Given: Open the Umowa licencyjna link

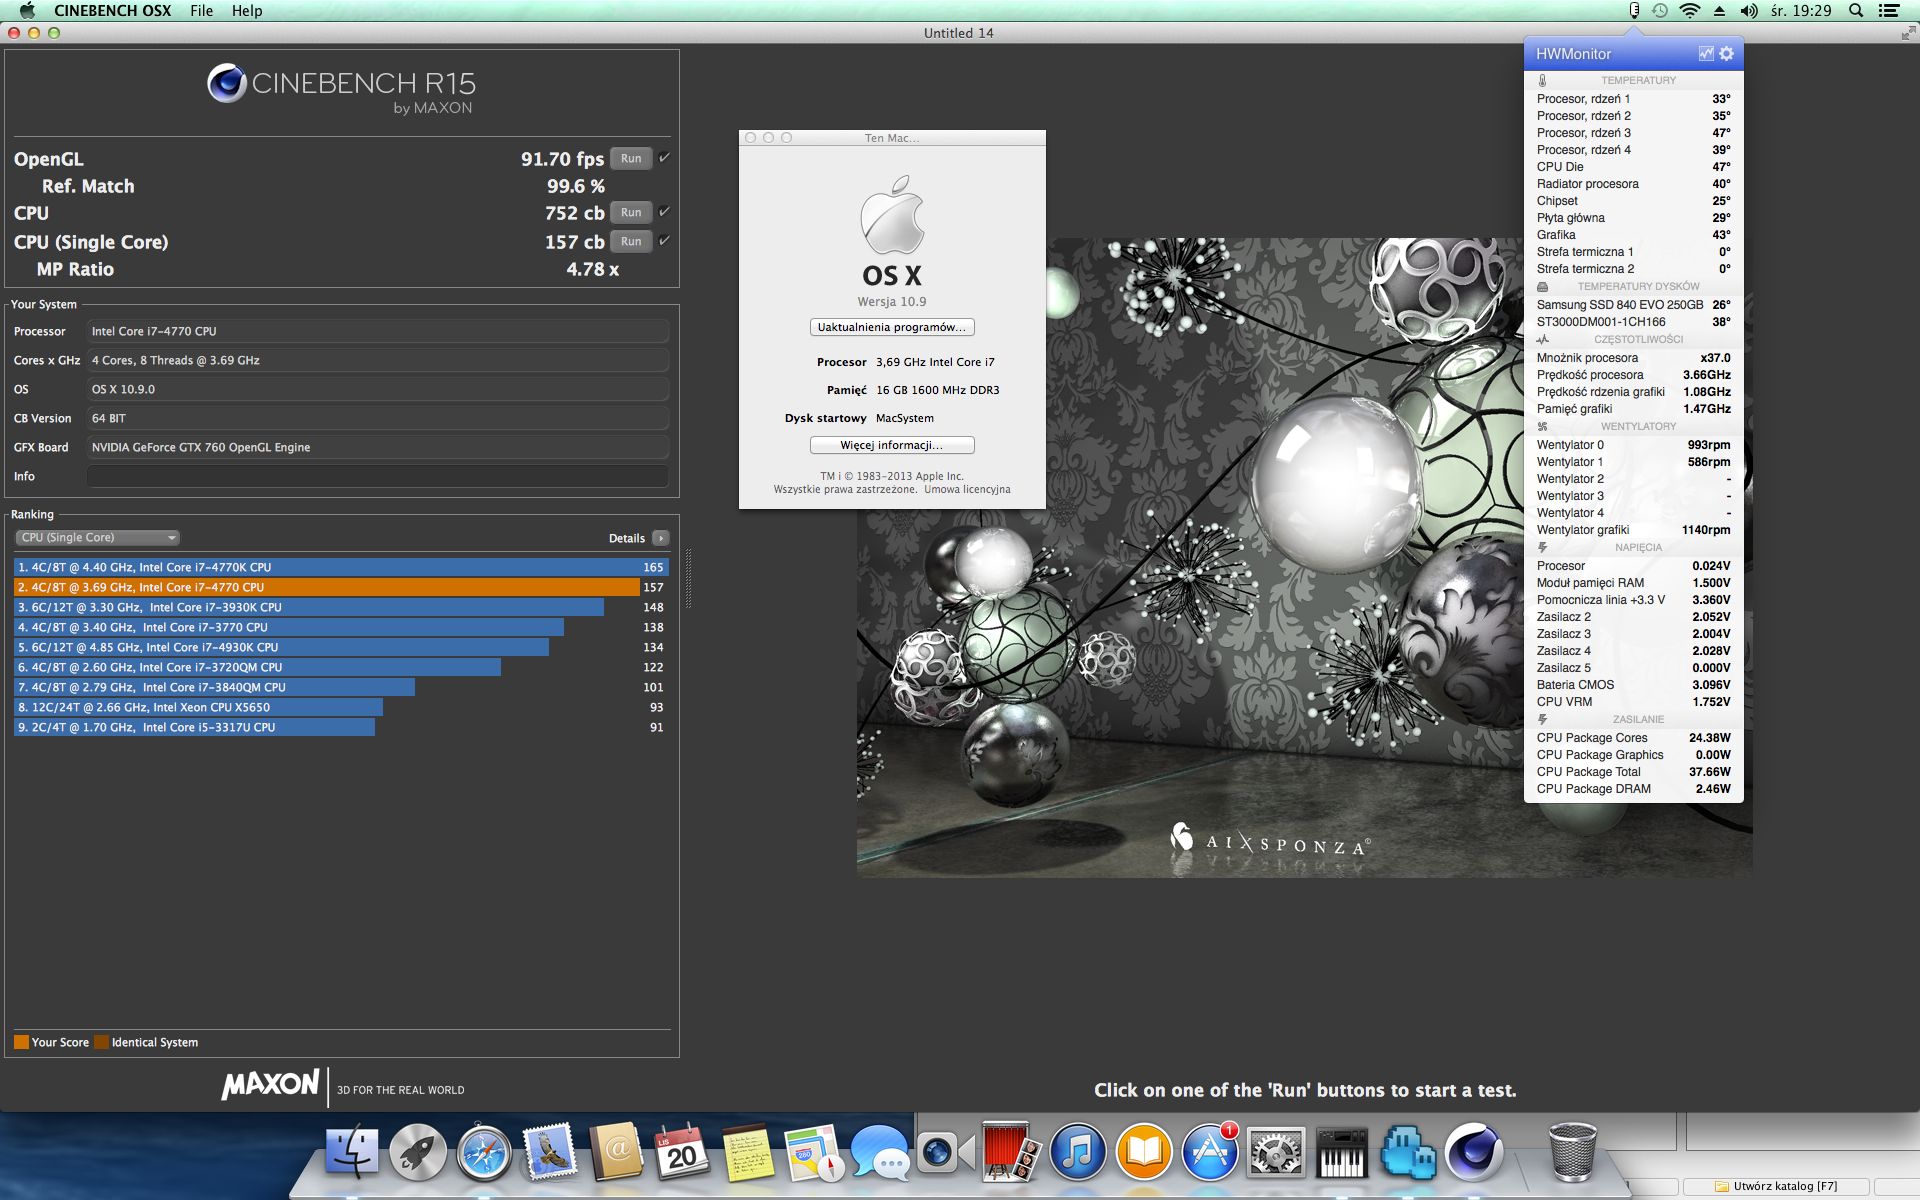Looking at the screenshot, I should tap(967, 490).
